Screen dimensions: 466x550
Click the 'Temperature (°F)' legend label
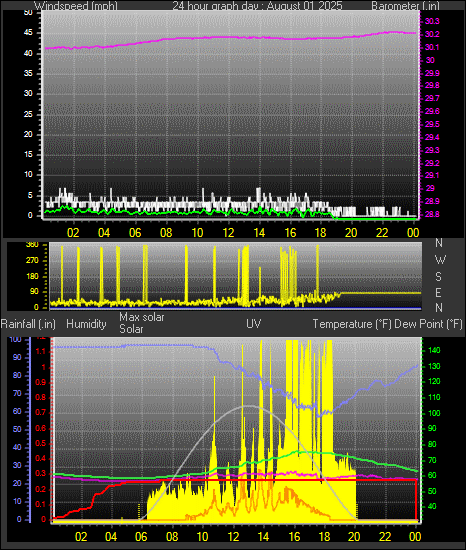(352, 324)
